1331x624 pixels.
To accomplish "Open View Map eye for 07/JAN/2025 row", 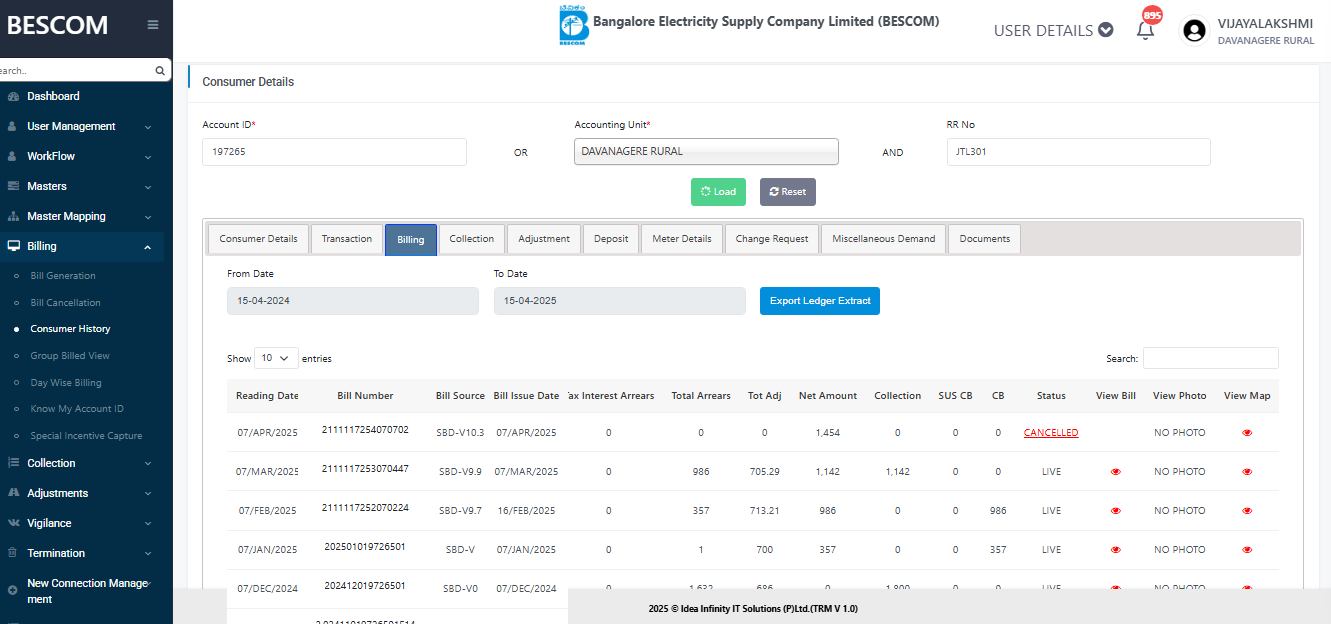I will 1247,550.
